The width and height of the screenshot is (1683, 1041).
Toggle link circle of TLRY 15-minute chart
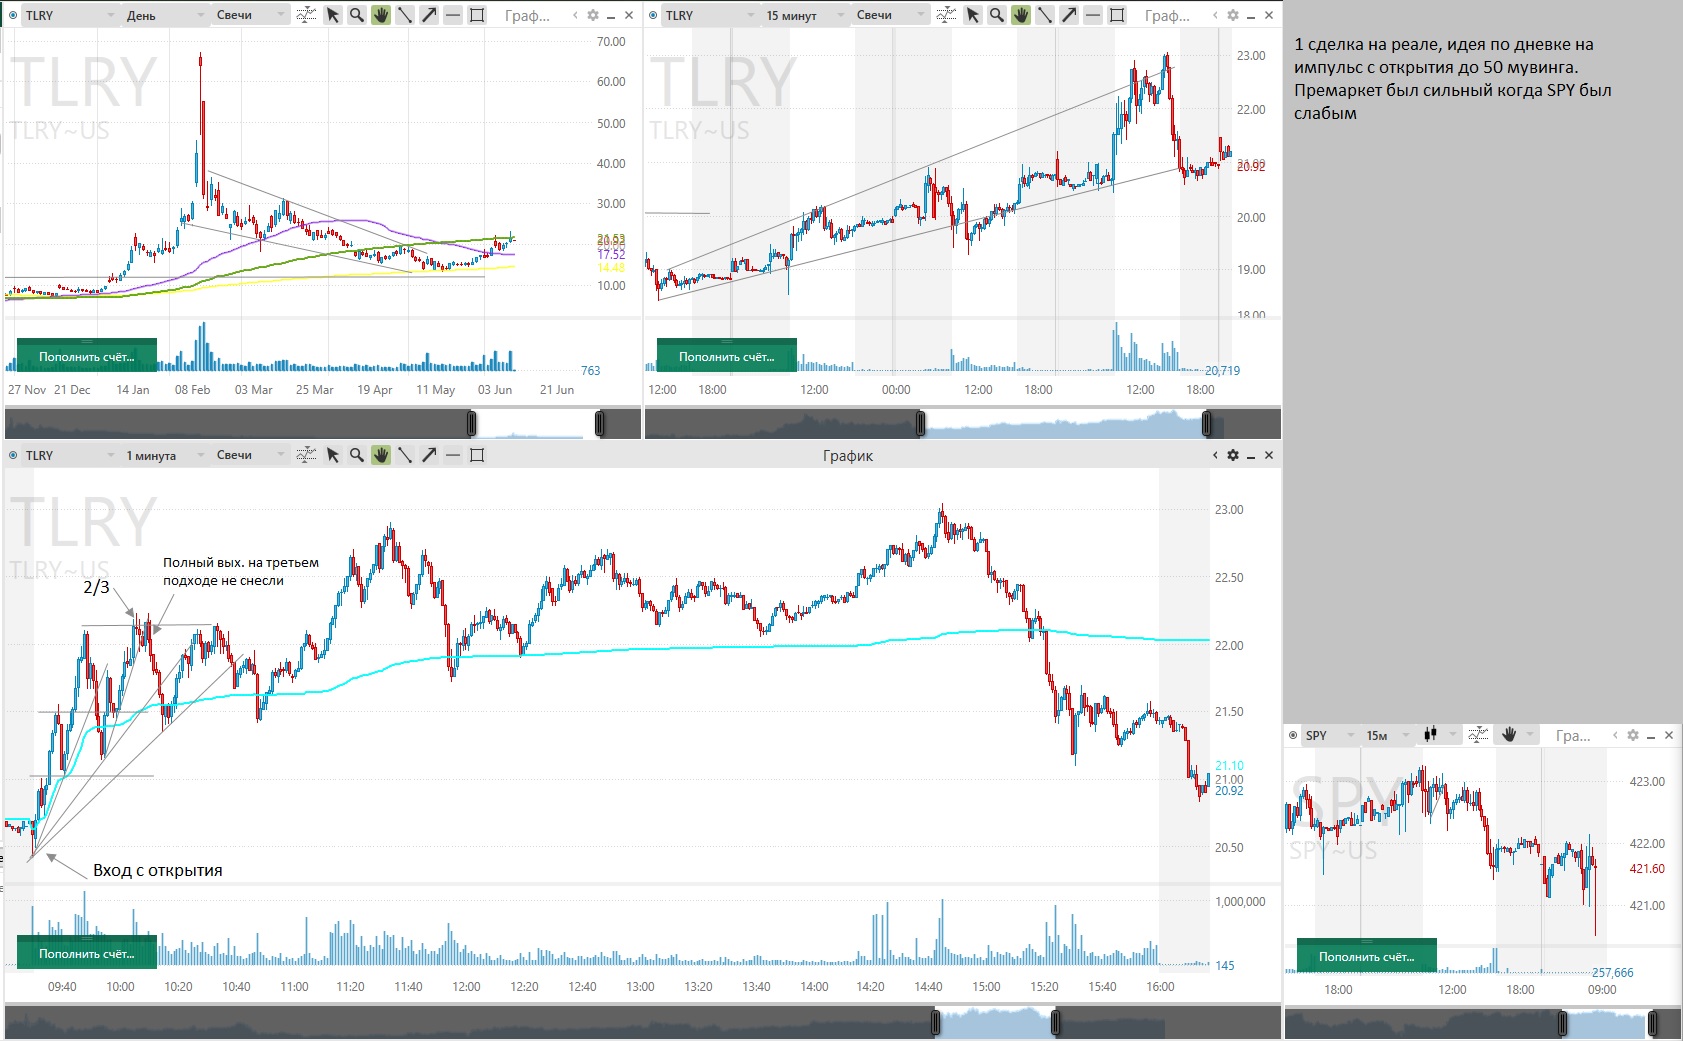[653, 15]
